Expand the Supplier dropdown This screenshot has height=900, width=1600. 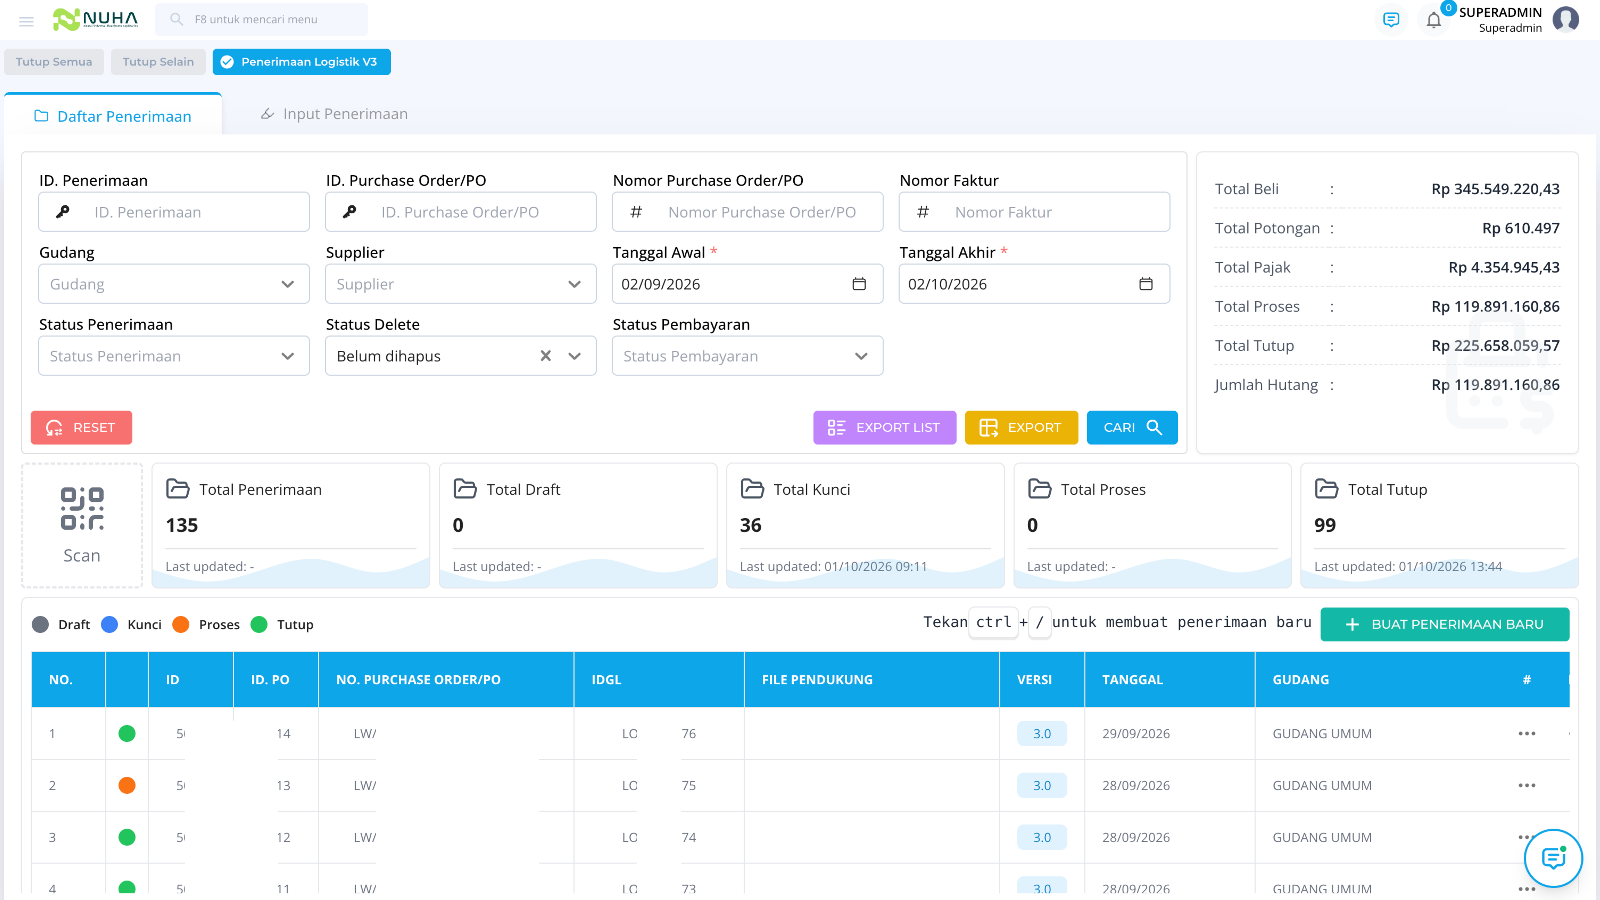pos(461,284)
